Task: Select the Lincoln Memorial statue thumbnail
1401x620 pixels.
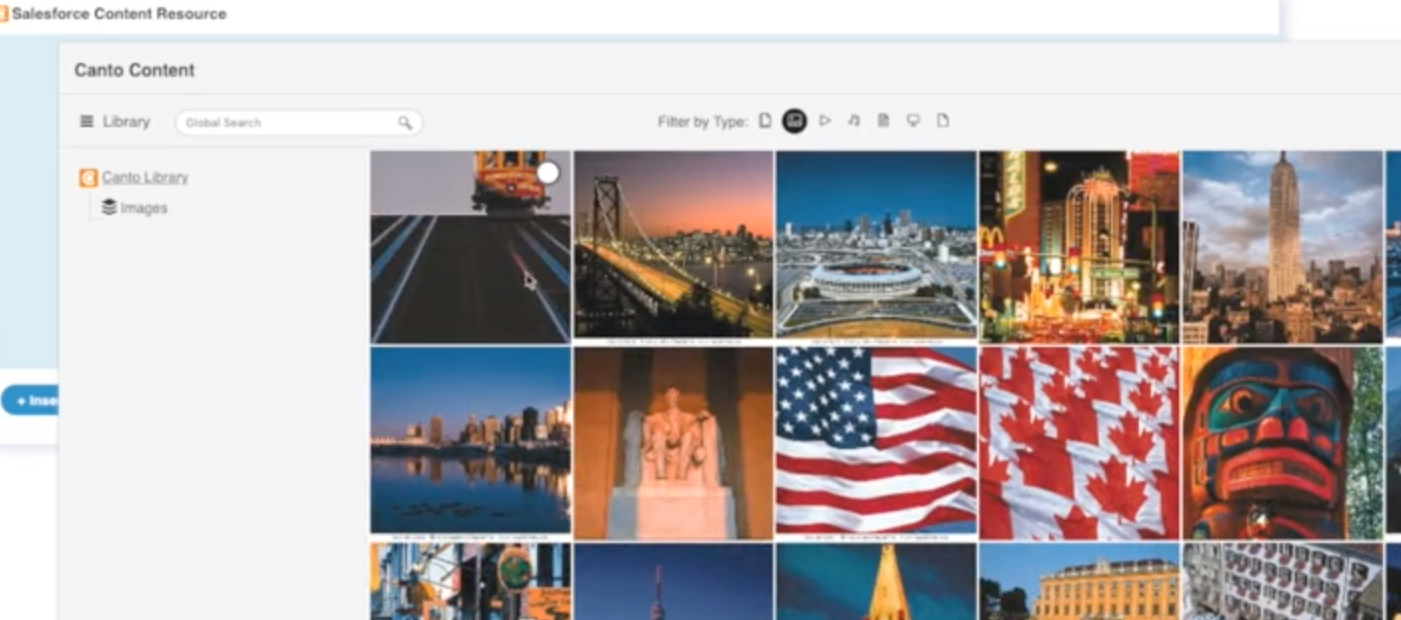Action: (673, 443)
